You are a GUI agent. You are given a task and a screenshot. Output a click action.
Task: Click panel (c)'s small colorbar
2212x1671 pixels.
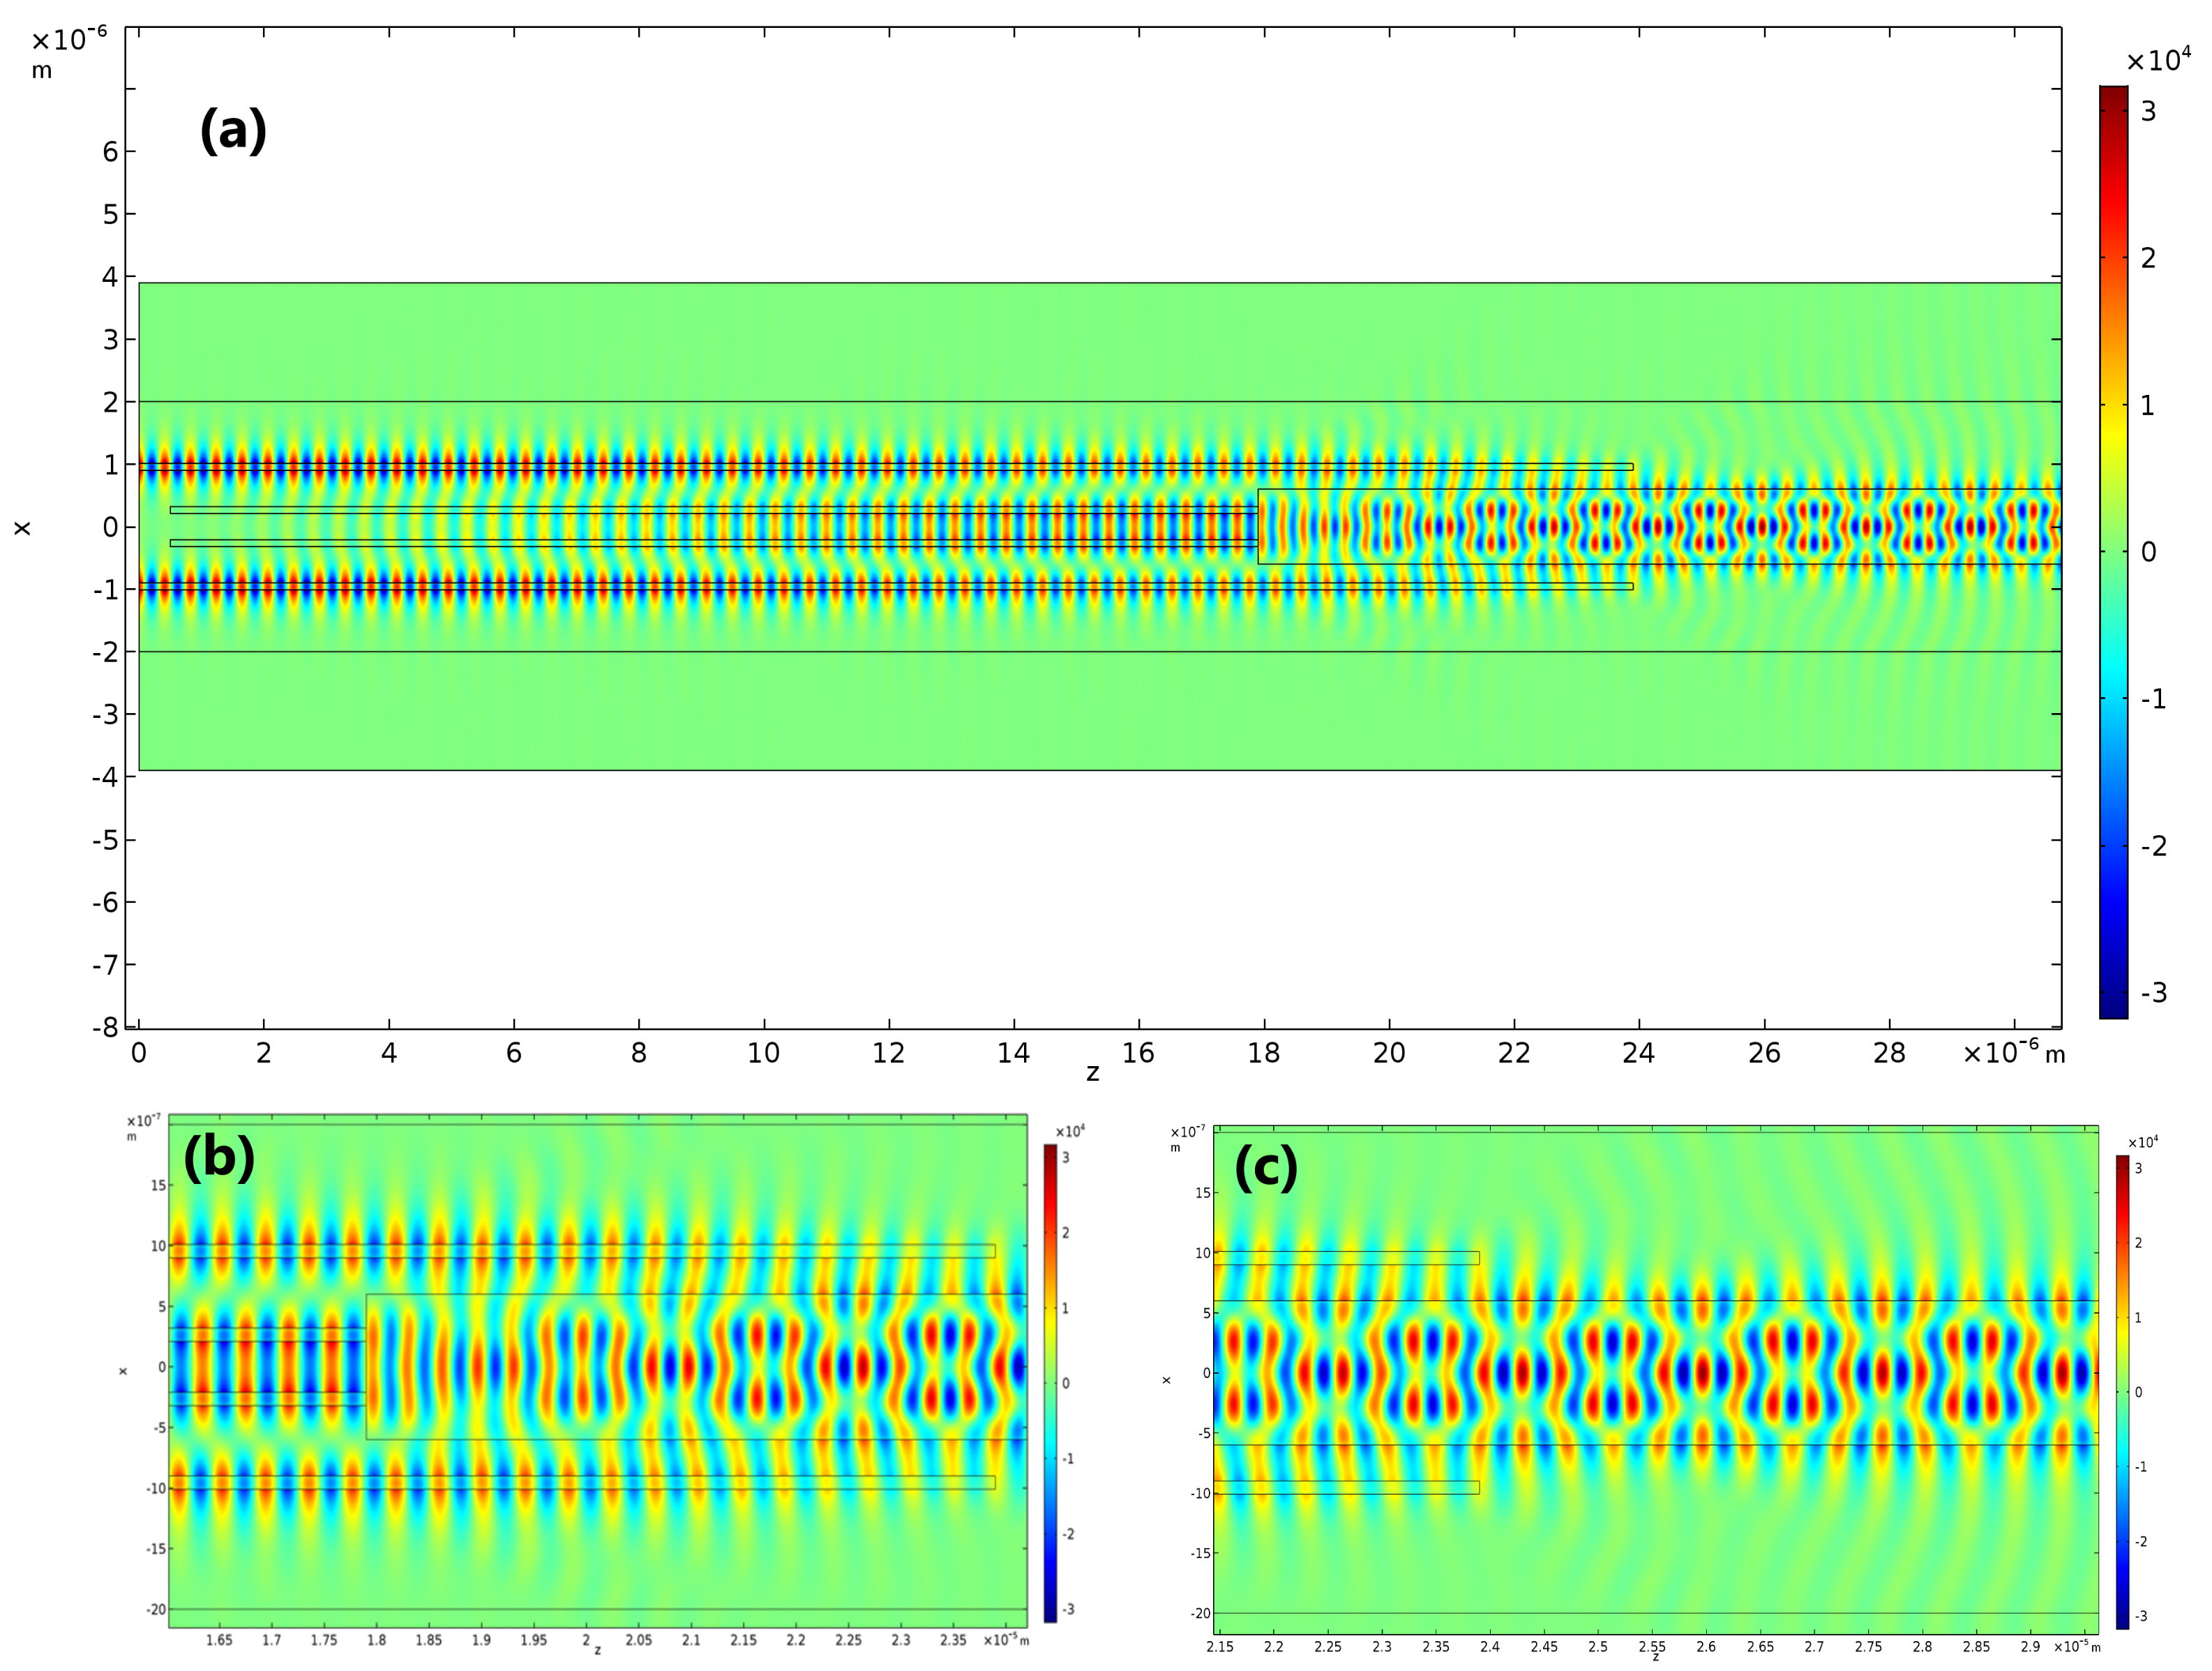coord(2121,1392)
